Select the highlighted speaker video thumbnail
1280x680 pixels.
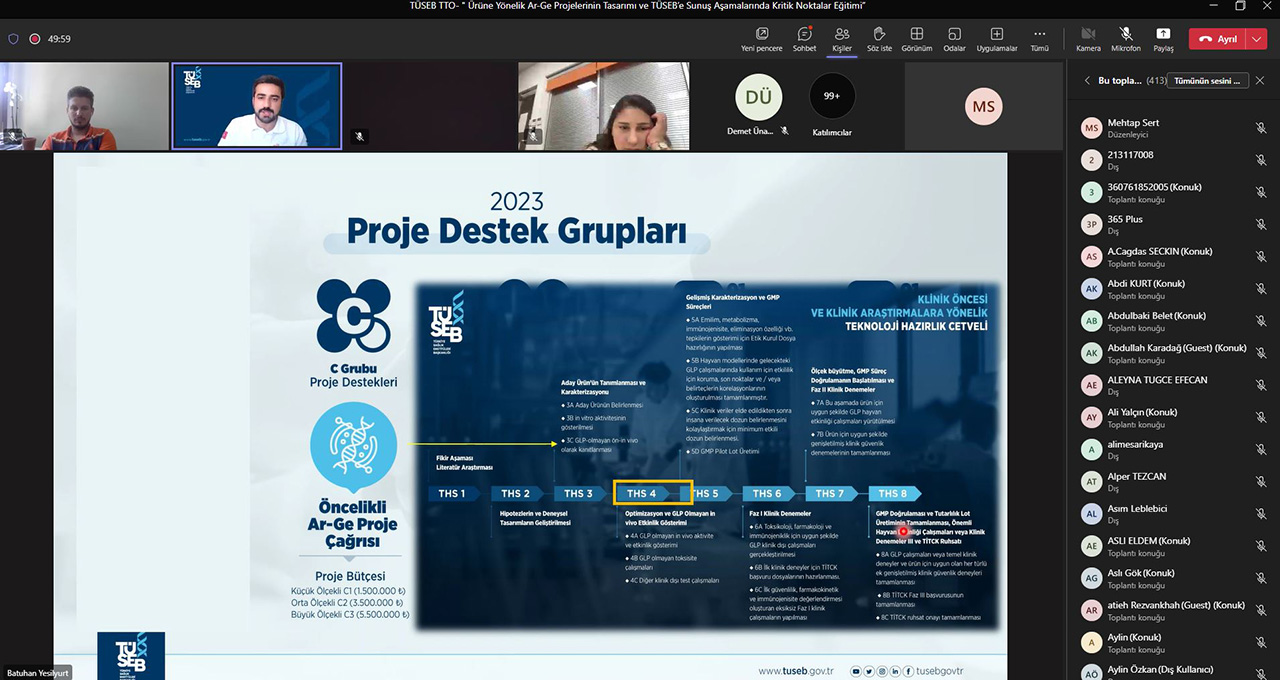click(257, 106)
